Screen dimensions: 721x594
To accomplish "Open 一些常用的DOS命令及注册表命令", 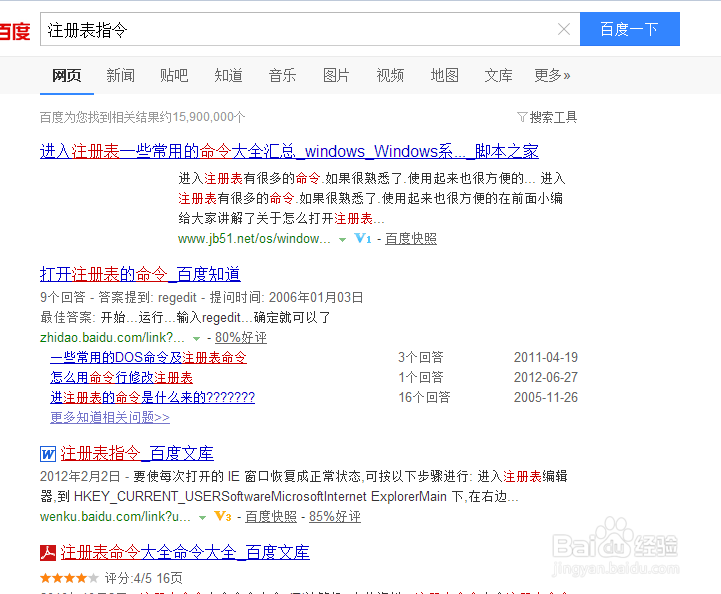I will coord(149,358).
